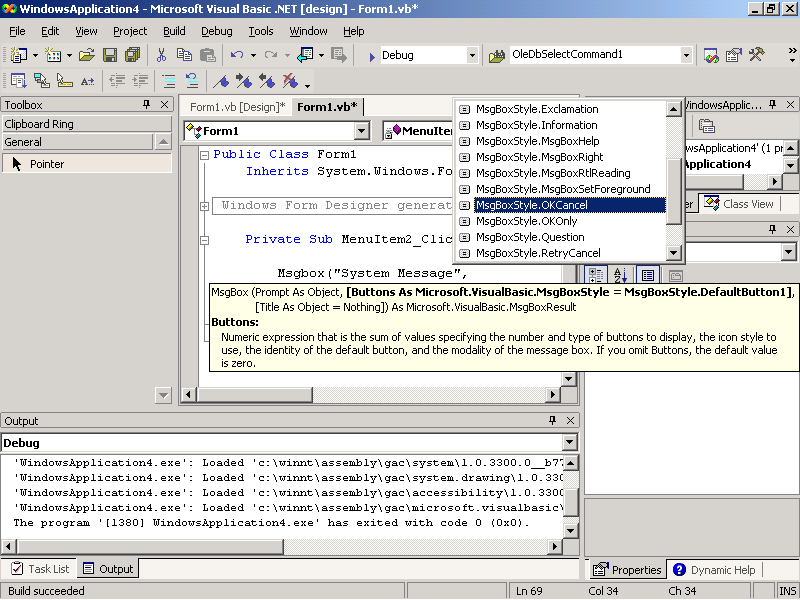Undo the last action
800x600 pixels.
coord(237,55)
